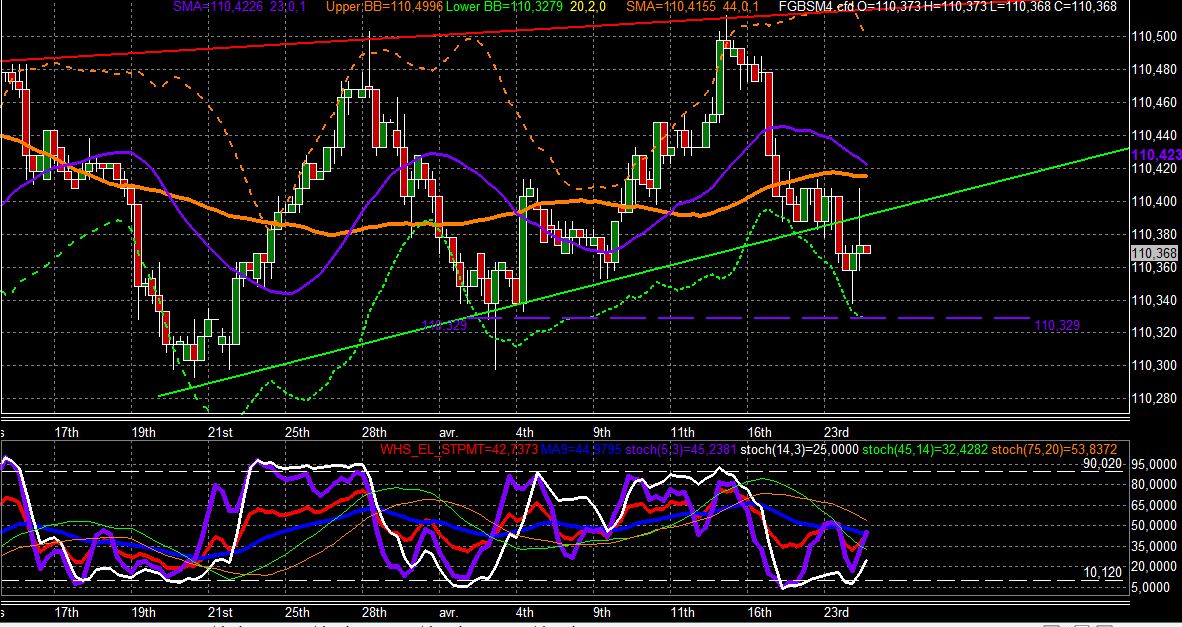Image resolution: width=1182 pixels, height=627 pixels.
Task: Click the 110,400 price axis label
Action: point(1153,201)
